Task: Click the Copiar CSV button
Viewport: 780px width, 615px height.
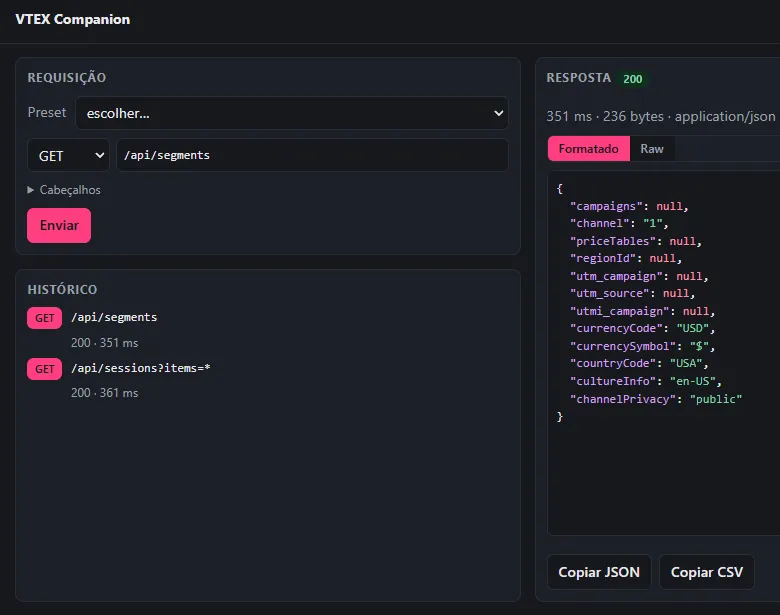Action: click(x=707, y=572)
